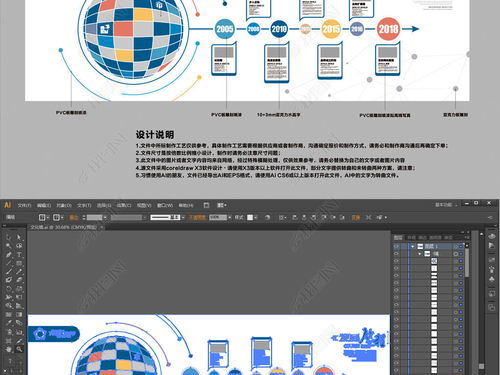Screen dimensions: 500x375
Task: Select the Zoom magnifier tool
Action: tap(19, 349)
